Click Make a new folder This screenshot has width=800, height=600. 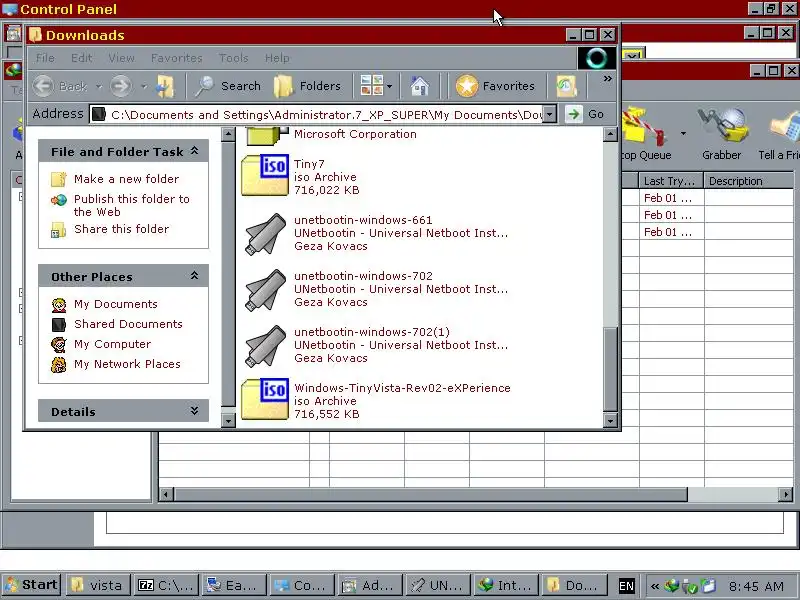[126, 179]
